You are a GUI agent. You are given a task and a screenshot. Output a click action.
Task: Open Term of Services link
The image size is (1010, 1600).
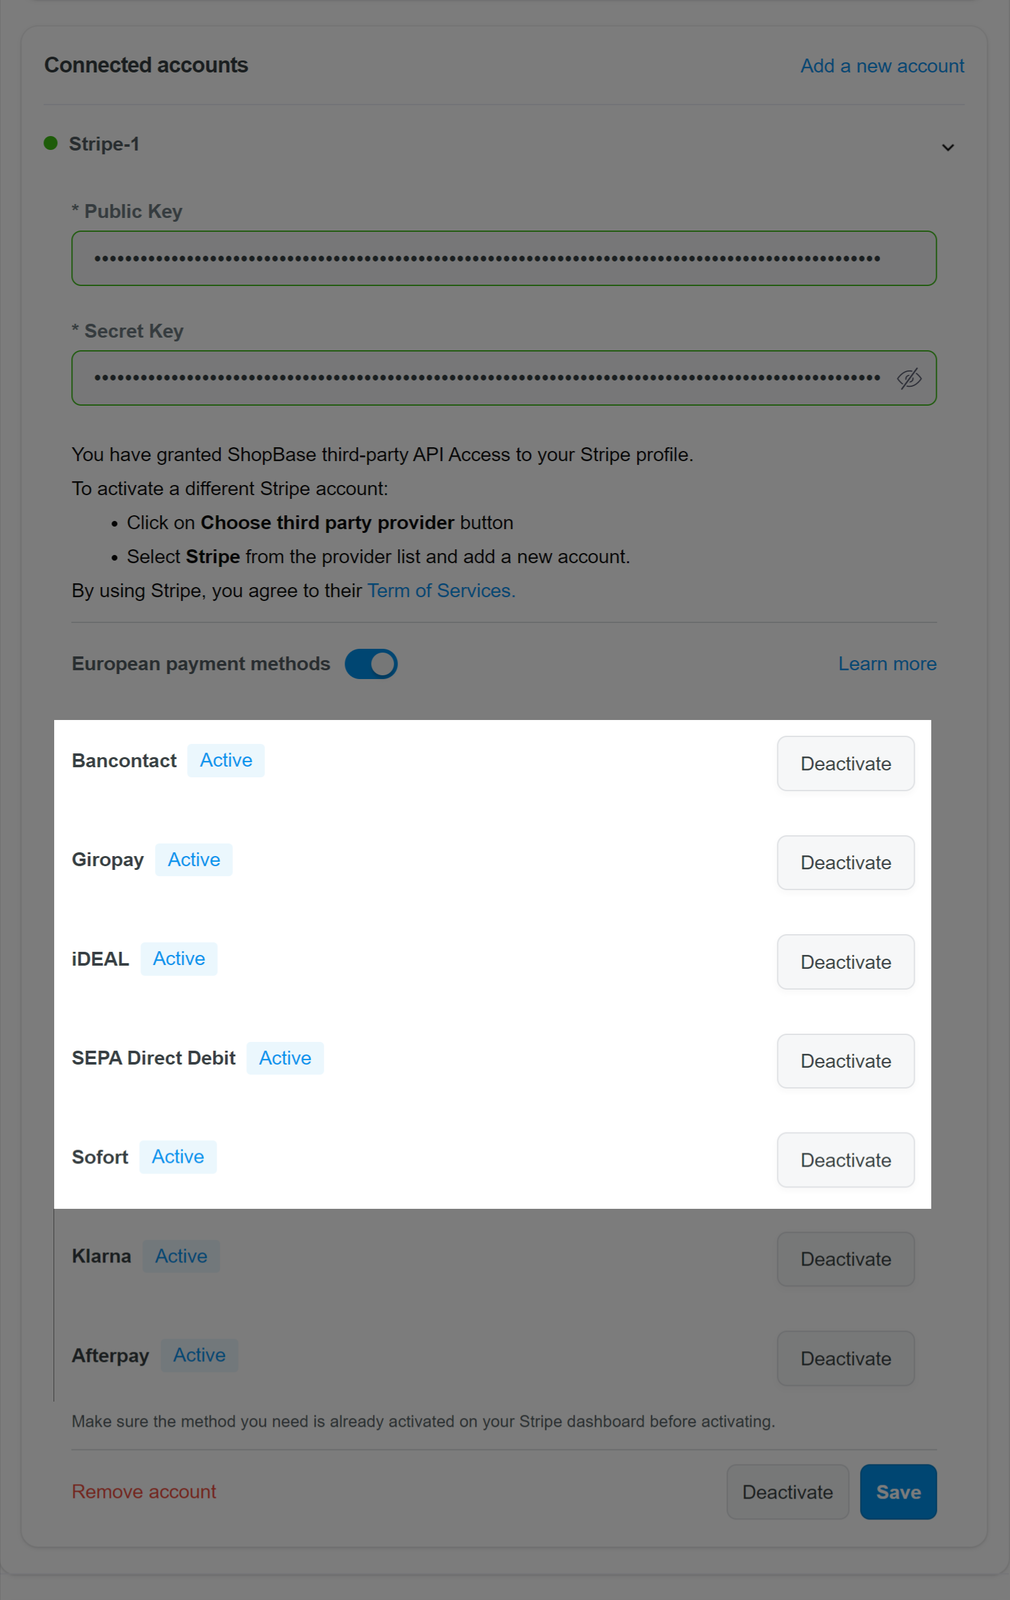[x=441, y=591]
